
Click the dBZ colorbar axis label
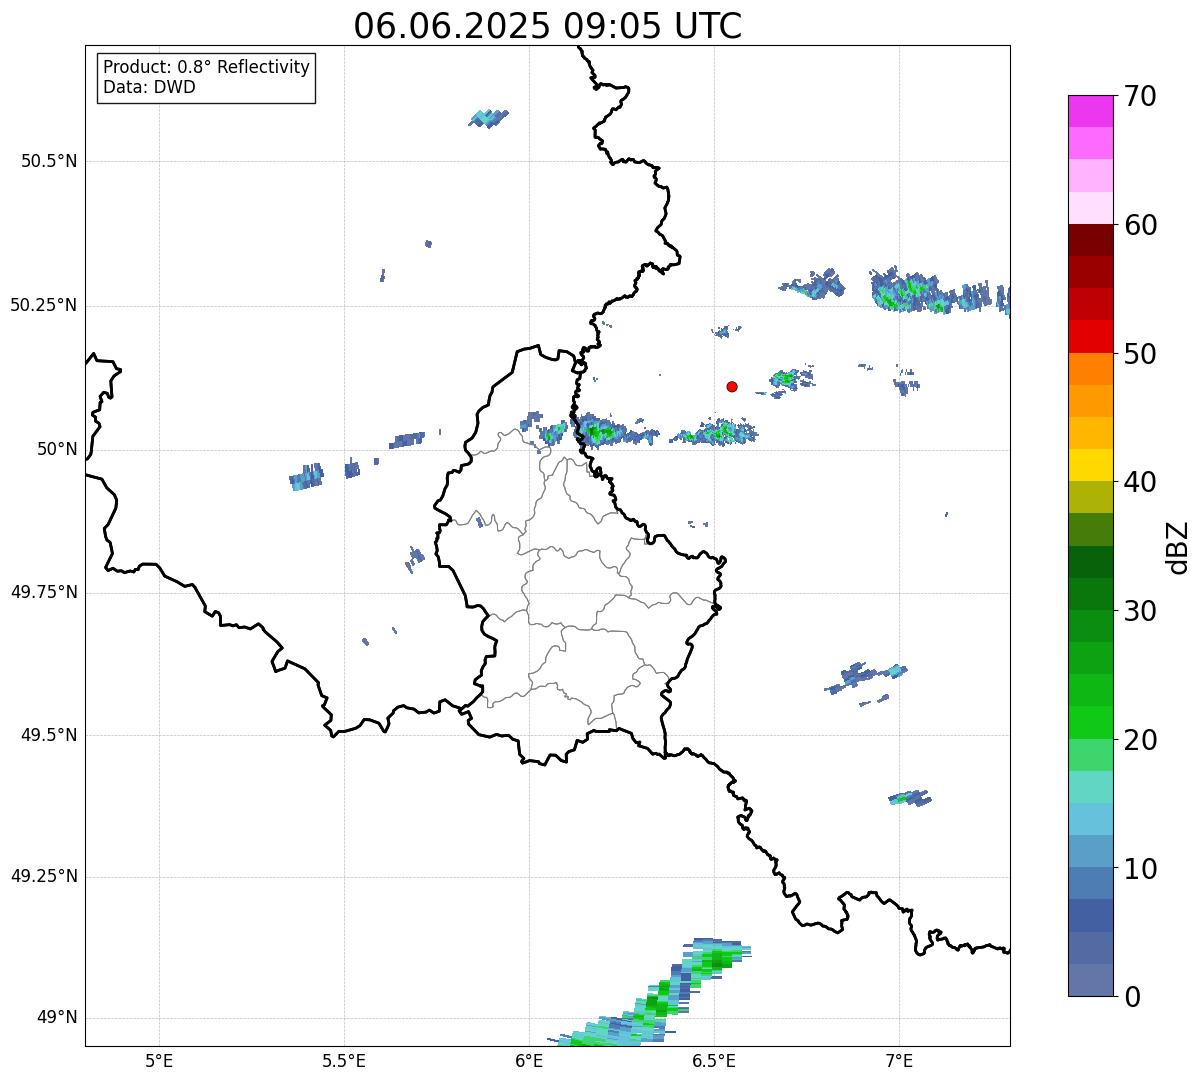tap(1179, 547)
